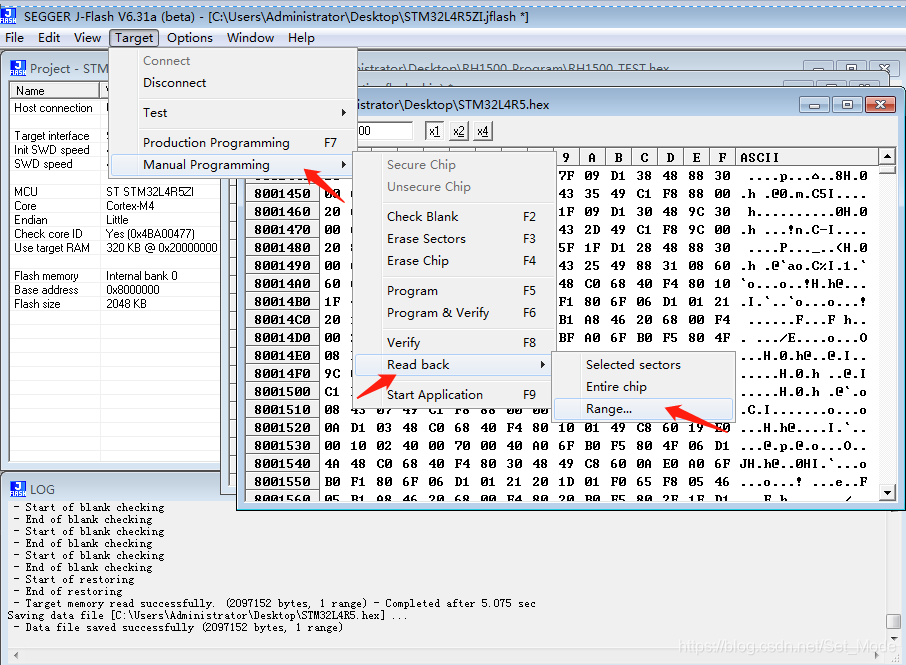Click address row 8001450
Viewport: 906px width, 665px height.
point(283,194)
